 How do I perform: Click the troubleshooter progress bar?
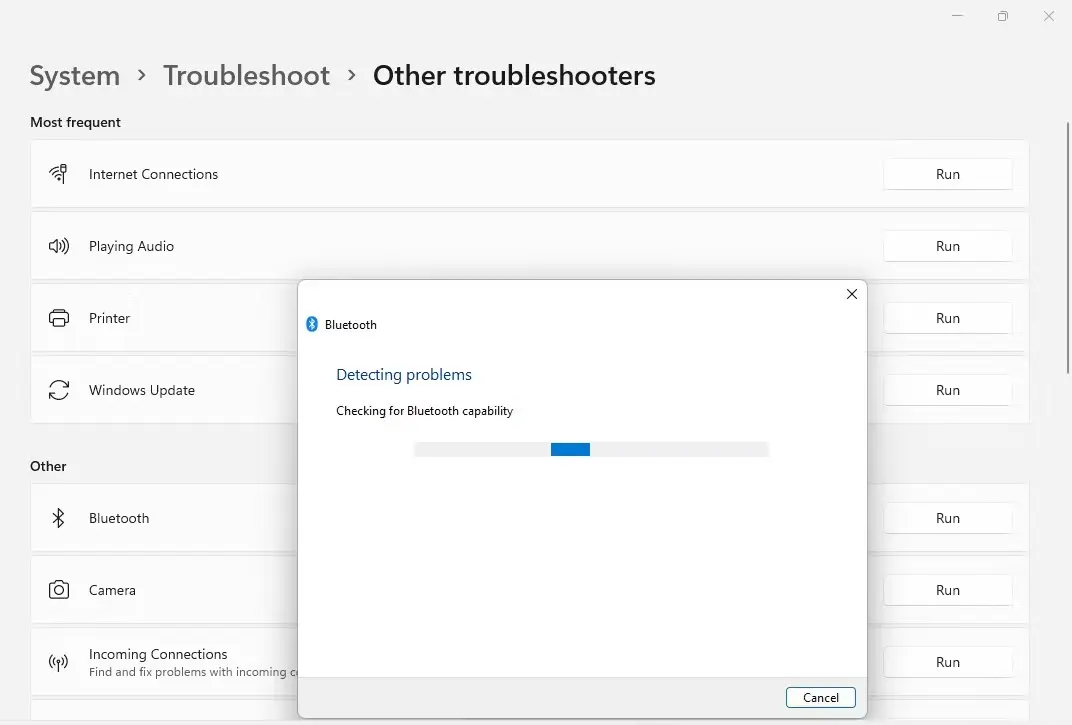(591, 449)
